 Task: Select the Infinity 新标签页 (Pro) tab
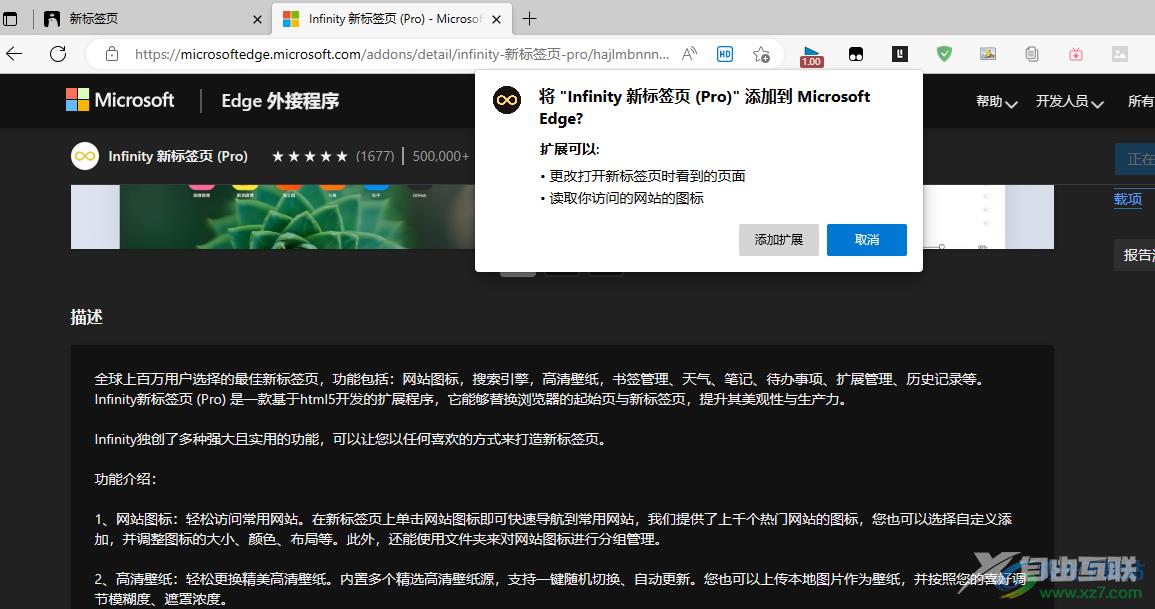coord(392,19)
